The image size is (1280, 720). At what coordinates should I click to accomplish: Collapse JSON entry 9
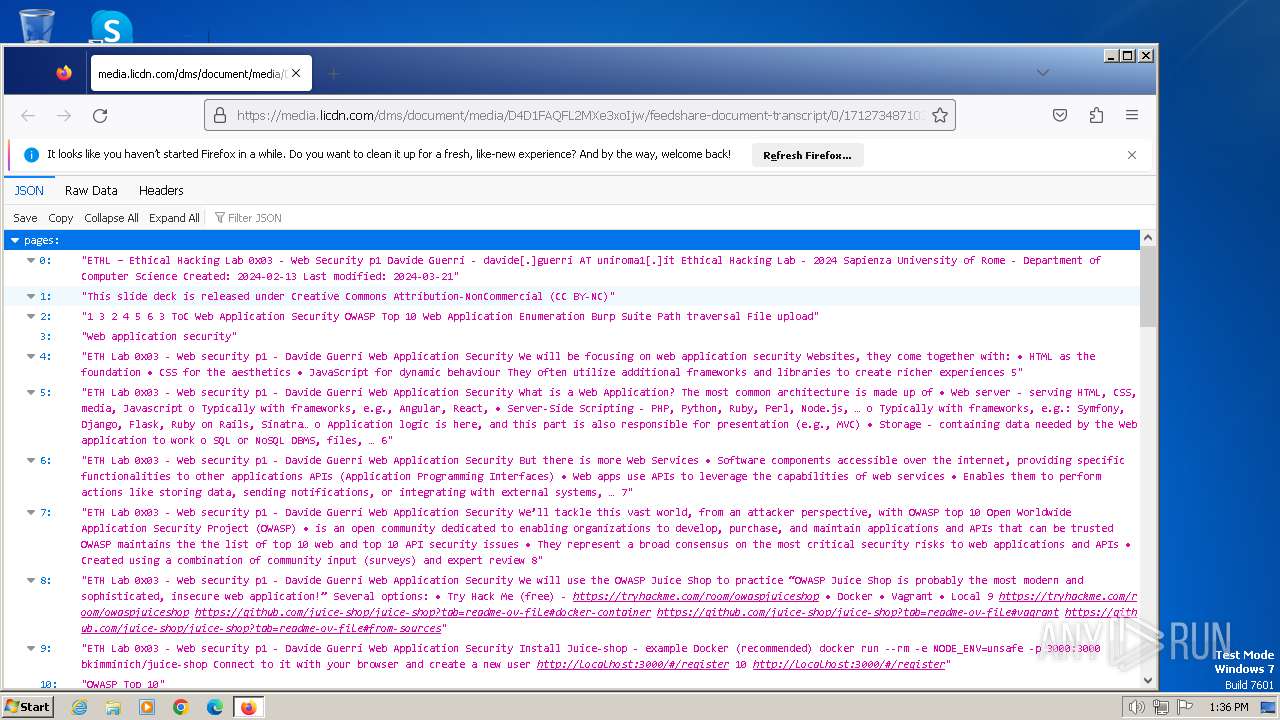31,648
